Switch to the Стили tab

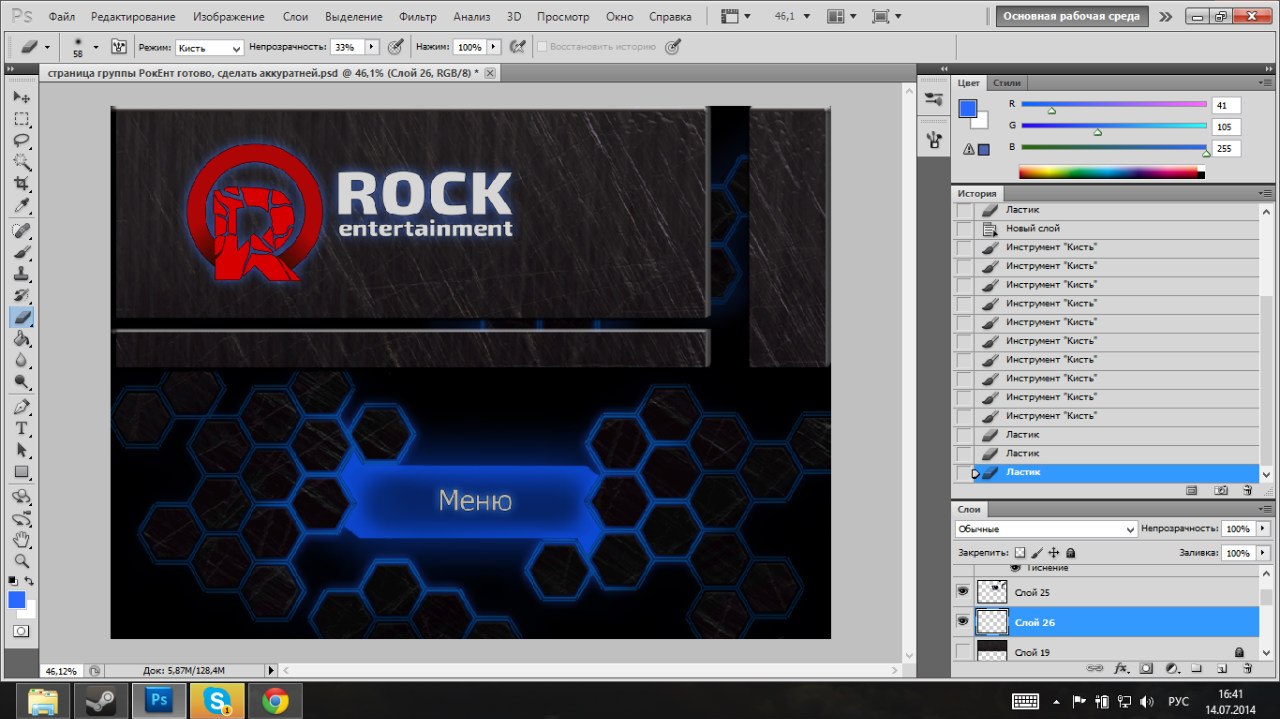click(x=1007, y=83)
